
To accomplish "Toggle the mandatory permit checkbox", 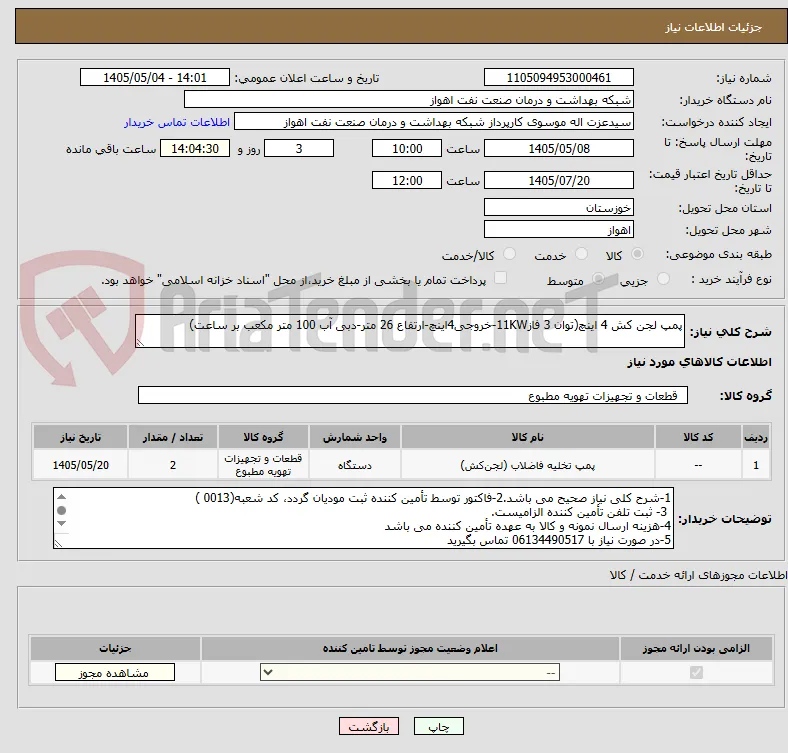I will [696, 673].
